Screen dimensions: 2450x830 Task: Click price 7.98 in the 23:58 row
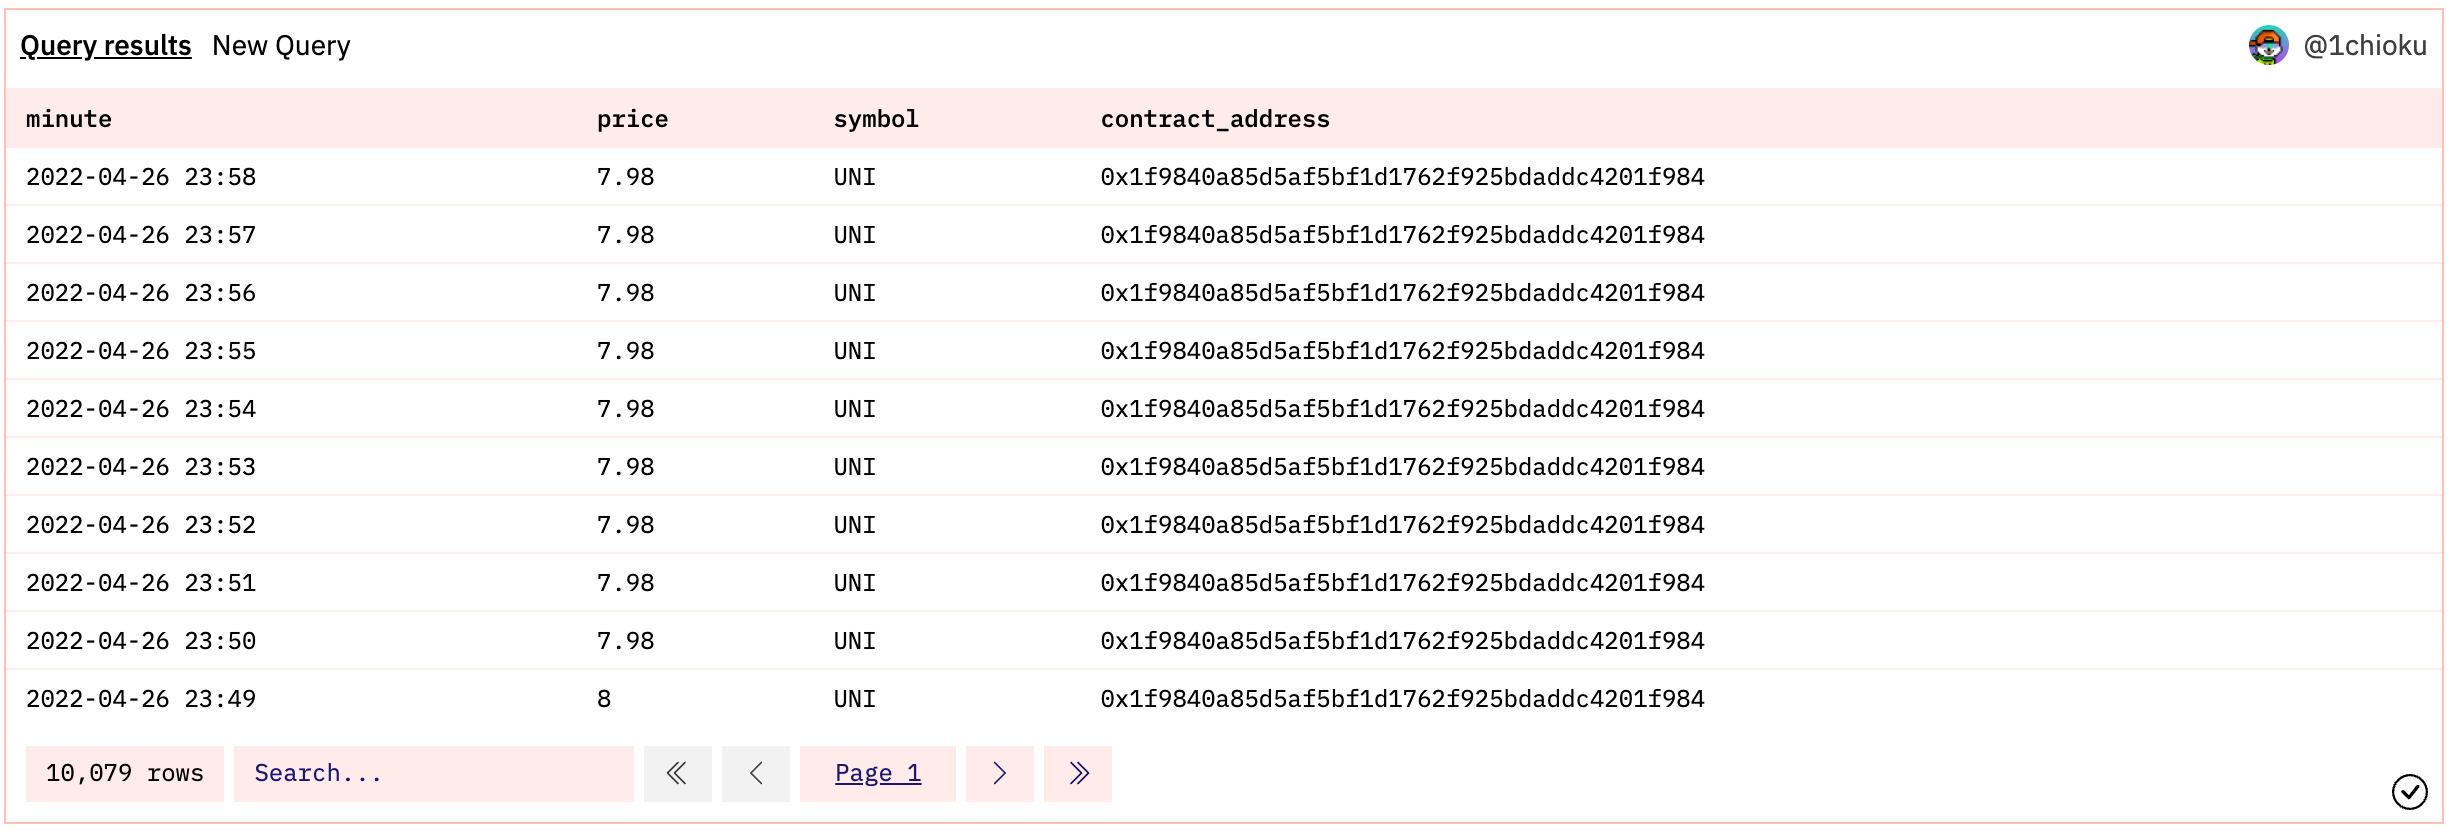[x=626, y=177]
